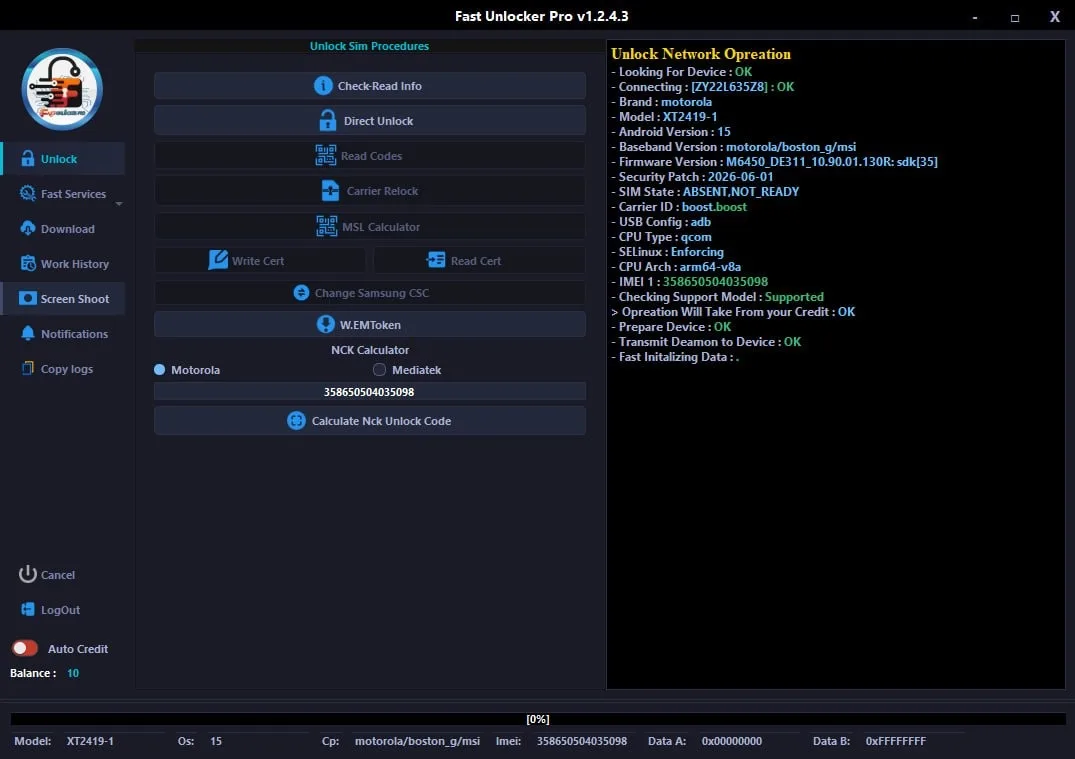Click the Cancel power icon
The height and width of the screenshot is (759, 1075).
[27, 575]
